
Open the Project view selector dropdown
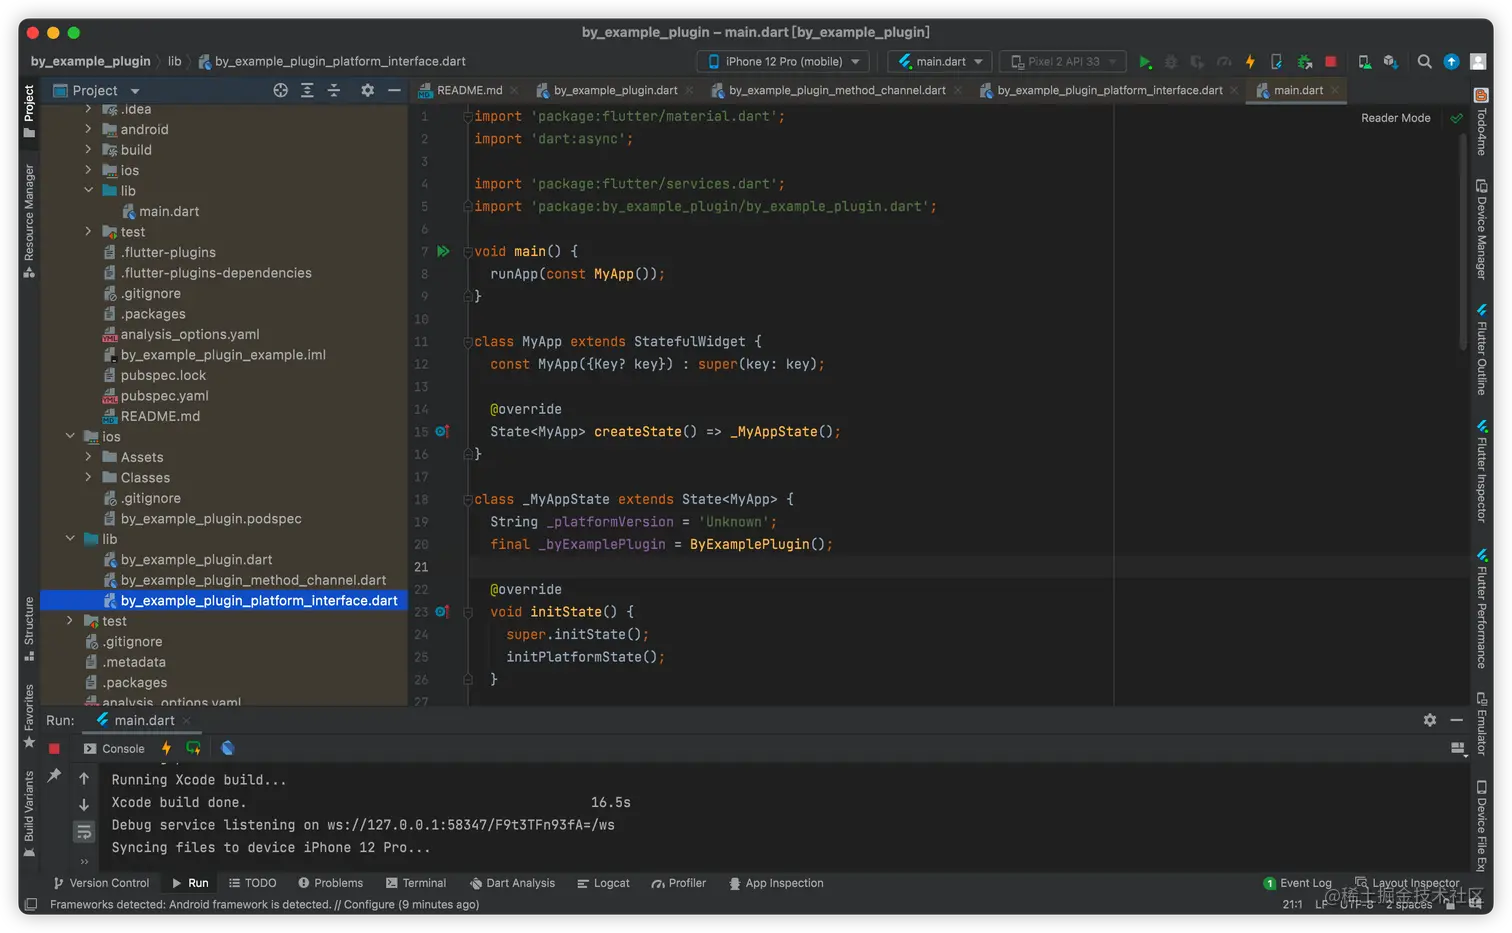[x=96, y=90]
